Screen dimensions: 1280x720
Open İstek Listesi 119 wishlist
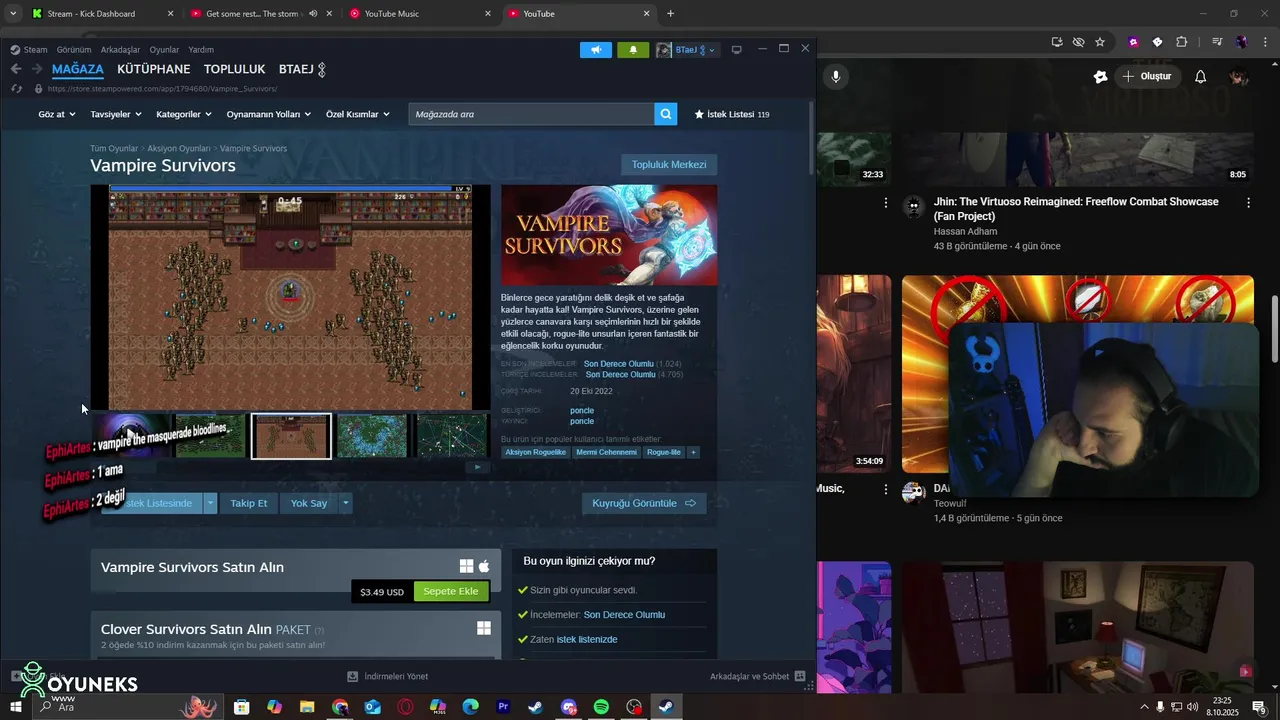tap(732, 114)
